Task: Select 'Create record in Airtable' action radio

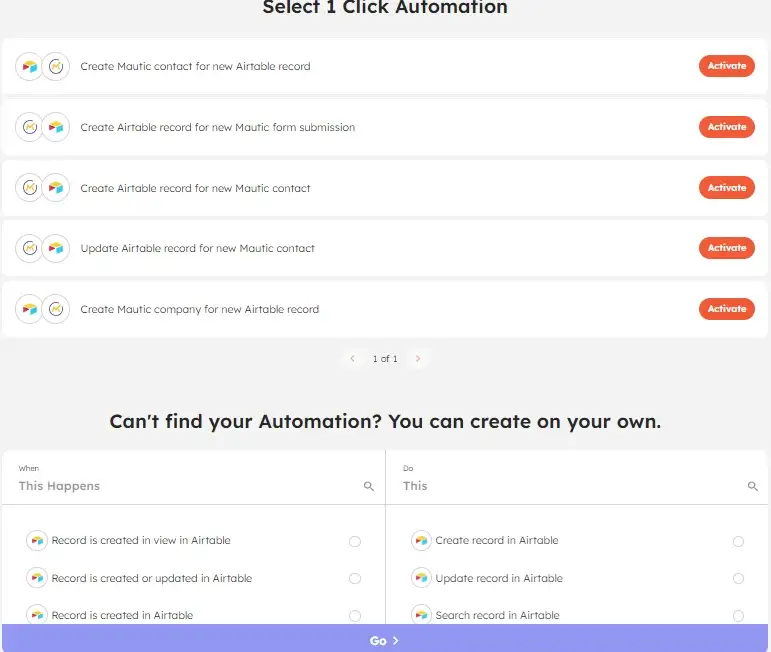Action: pos(738,541)
